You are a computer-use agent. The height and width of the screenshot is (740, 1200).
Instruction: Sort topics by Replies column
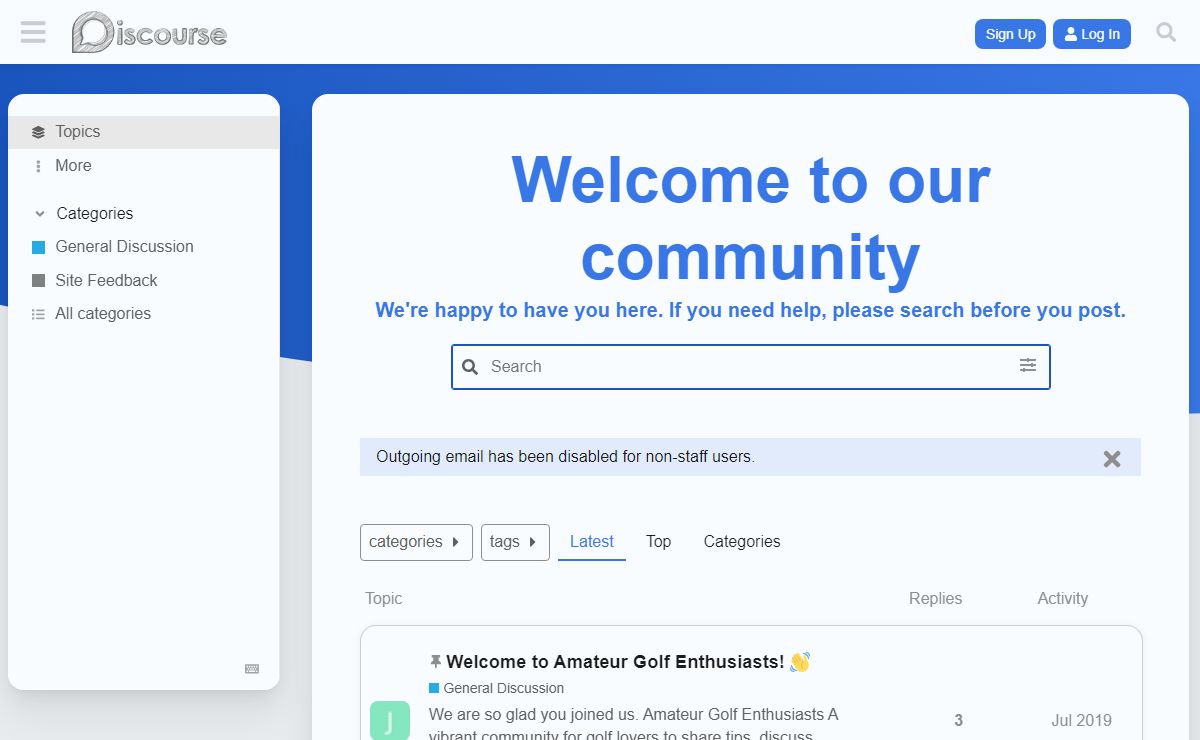[935, 599]
